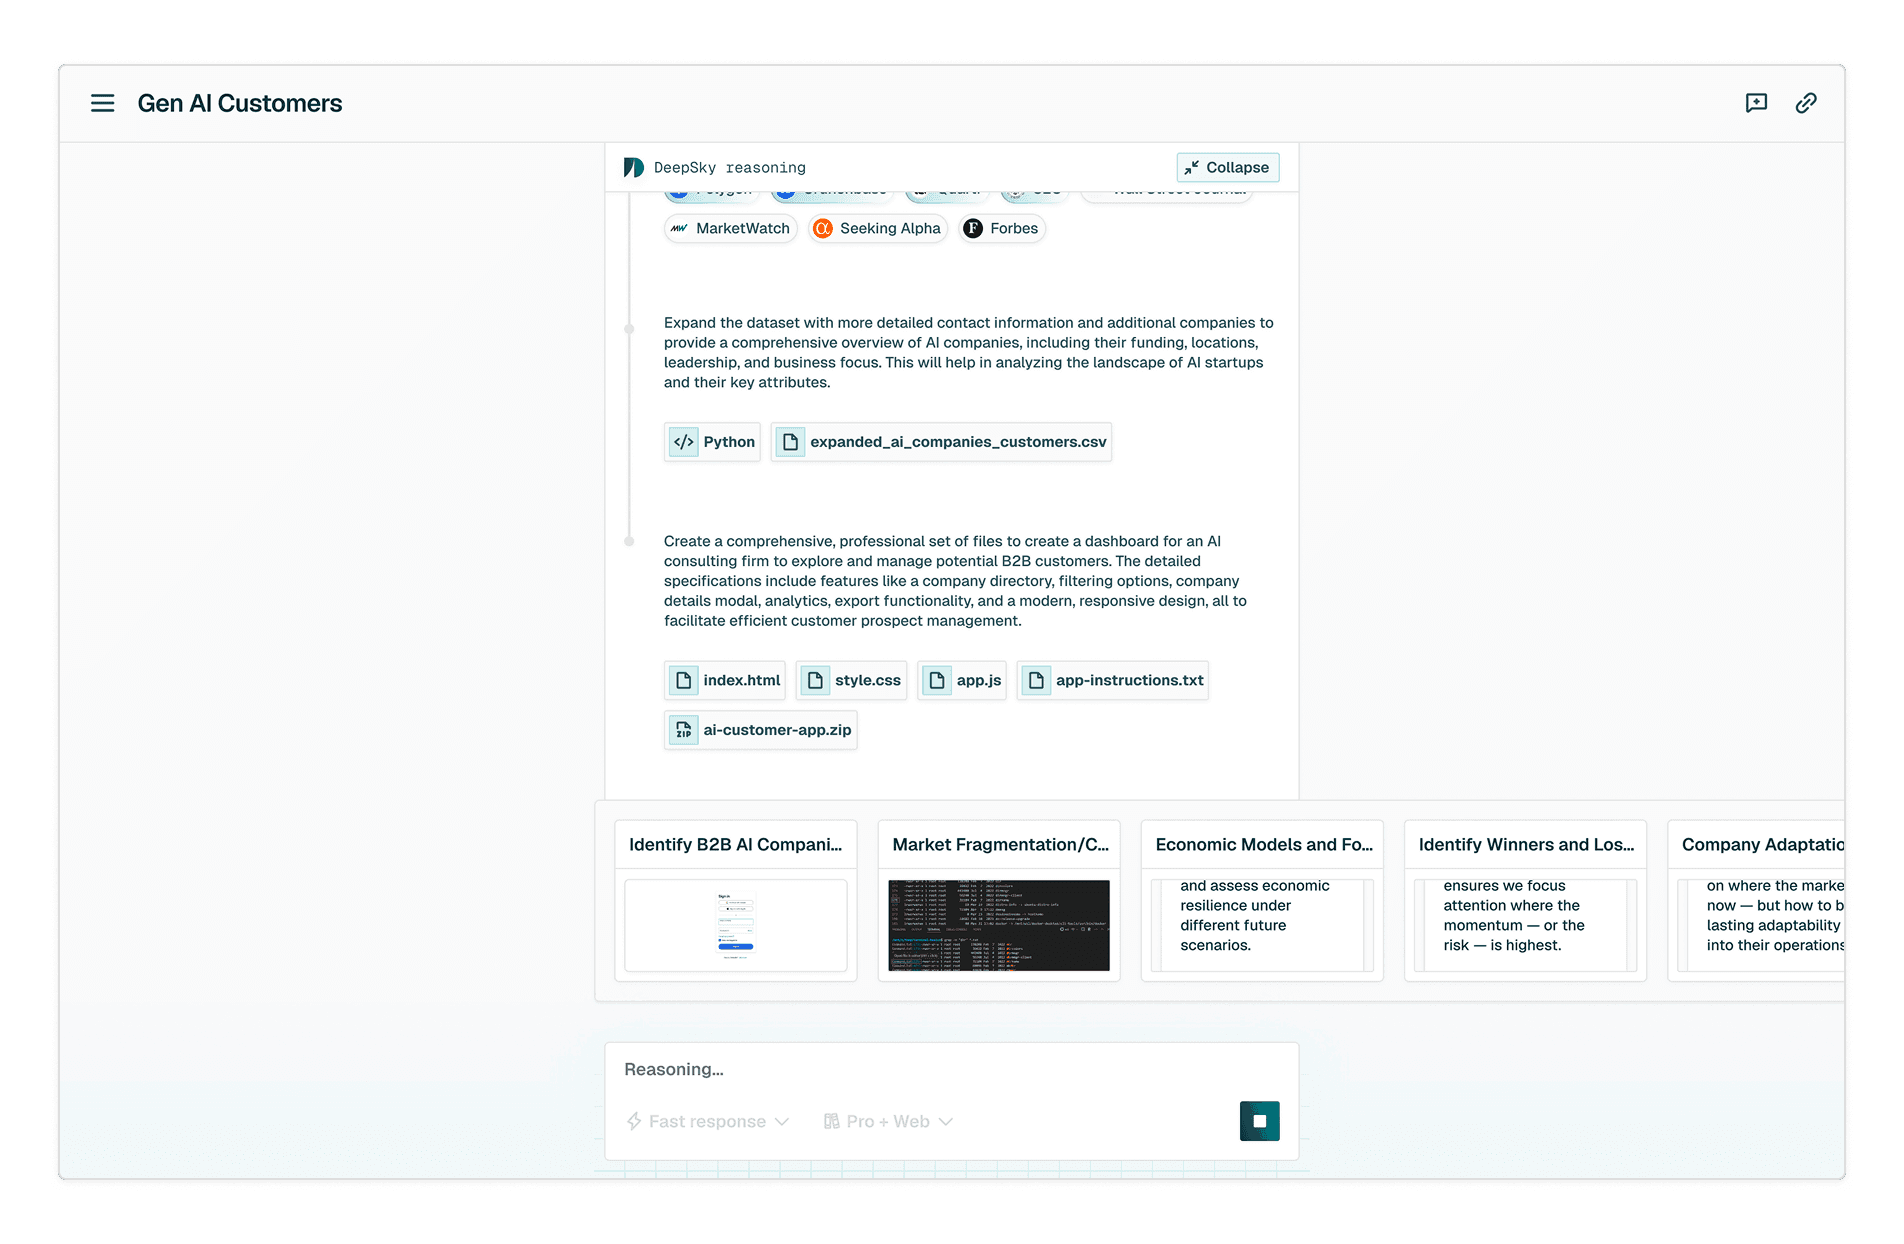This screenshot has height=1244, width=1904.
Task: Click the Seeking Alpha logo icon
Action: [823, 229]
